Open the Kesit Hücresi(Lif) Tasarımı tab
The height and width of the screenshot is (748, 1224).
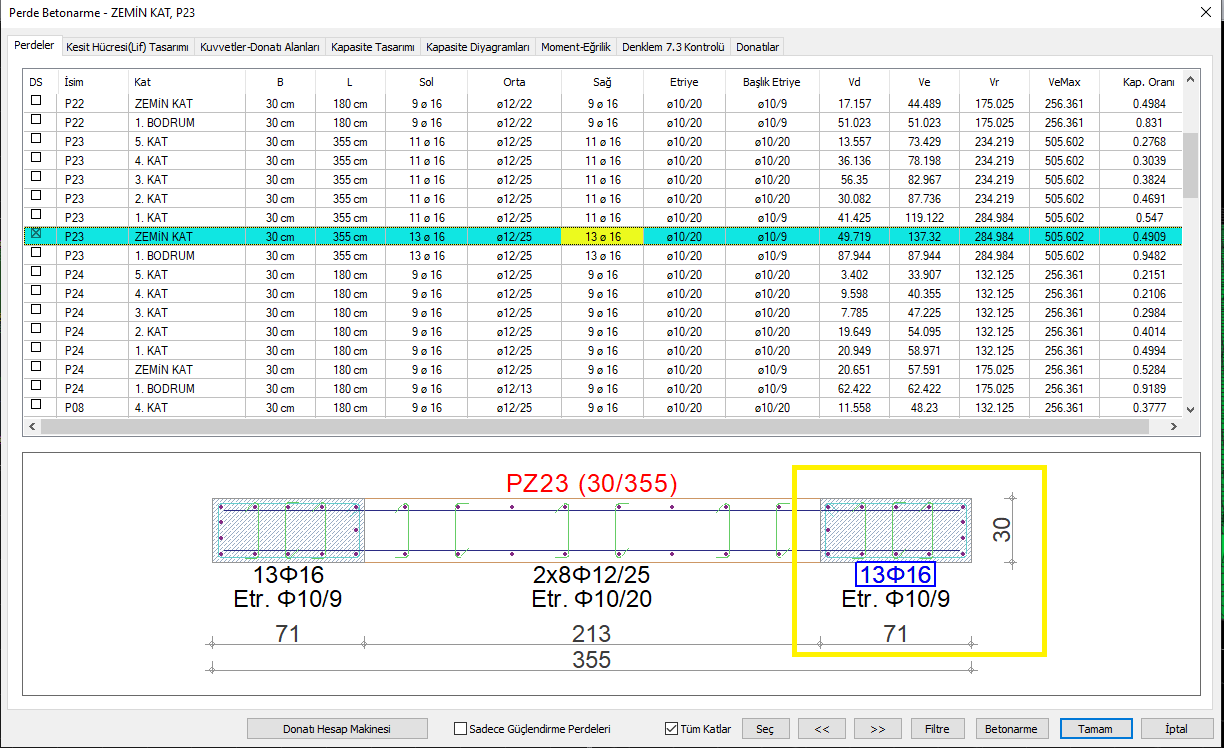point(127,47)
